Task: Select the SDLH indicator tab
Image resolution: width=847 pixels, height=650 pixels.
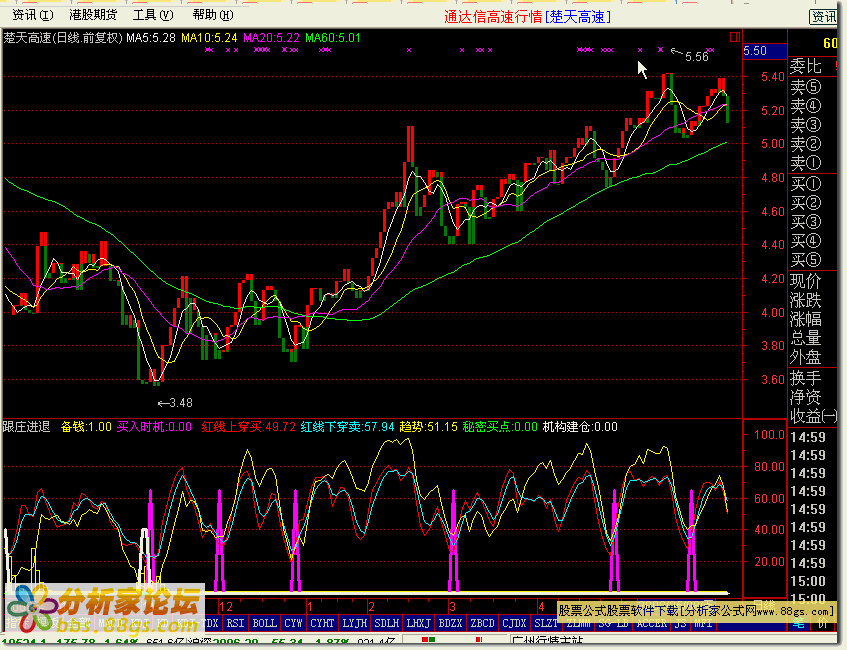Action: point(387,623)
